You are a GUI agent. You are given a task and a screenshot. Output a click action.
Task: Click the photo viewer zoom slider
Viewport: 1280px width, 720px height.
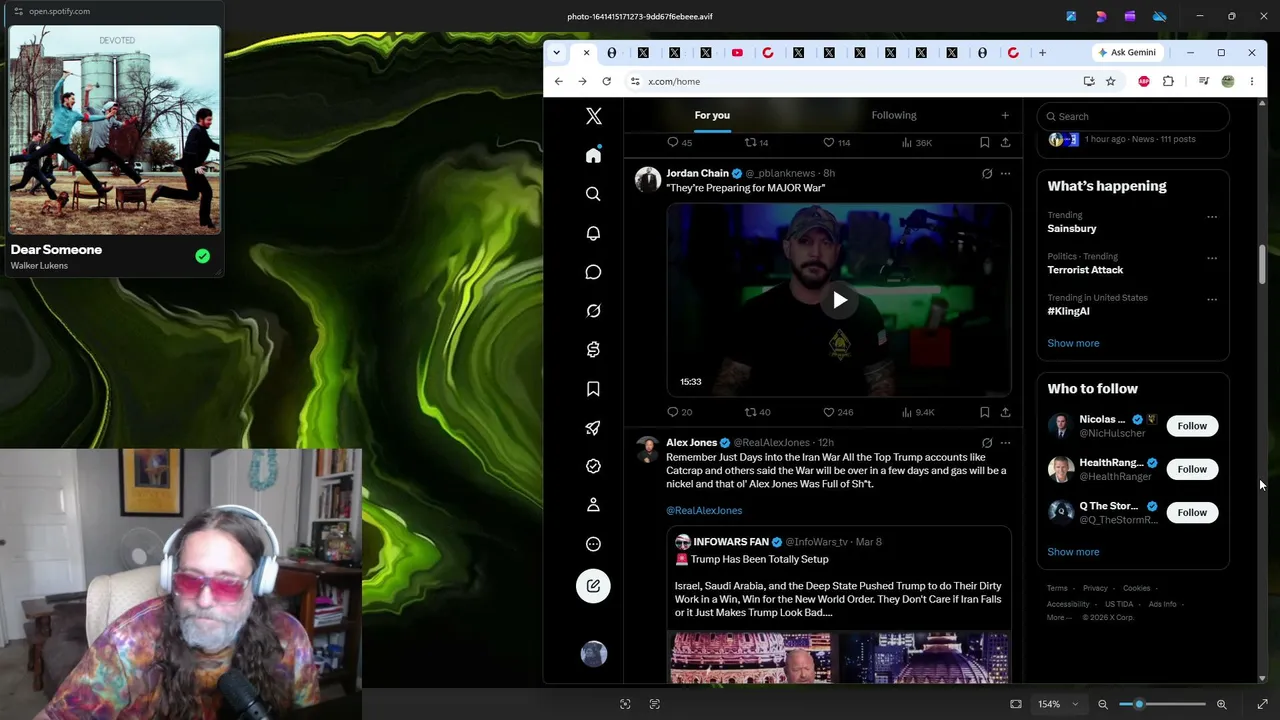point(1162,704)
